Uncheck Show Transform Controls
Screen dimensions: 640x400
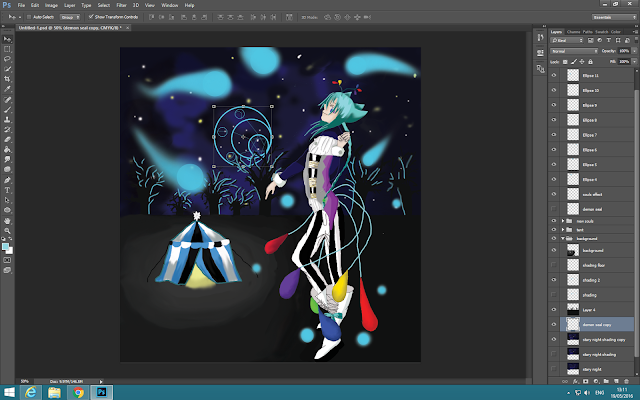click(91, 17)
